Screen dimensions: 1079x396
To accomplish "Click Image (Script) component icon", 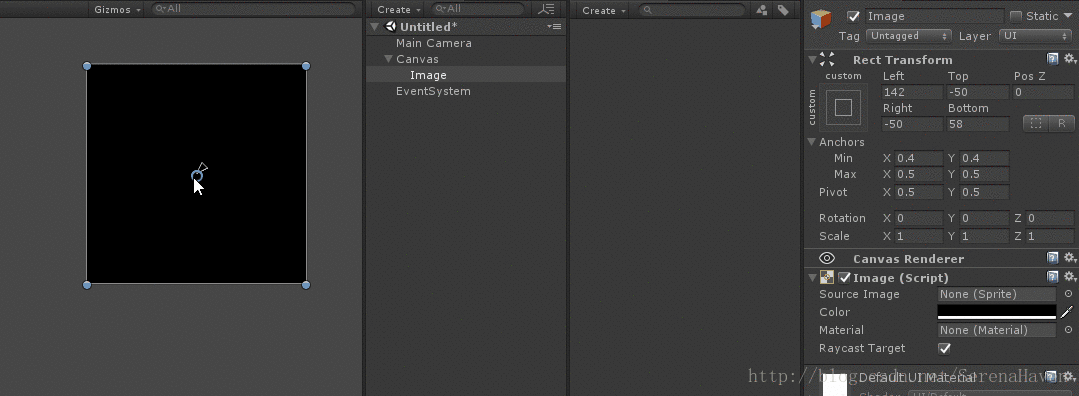I will 827,278.
